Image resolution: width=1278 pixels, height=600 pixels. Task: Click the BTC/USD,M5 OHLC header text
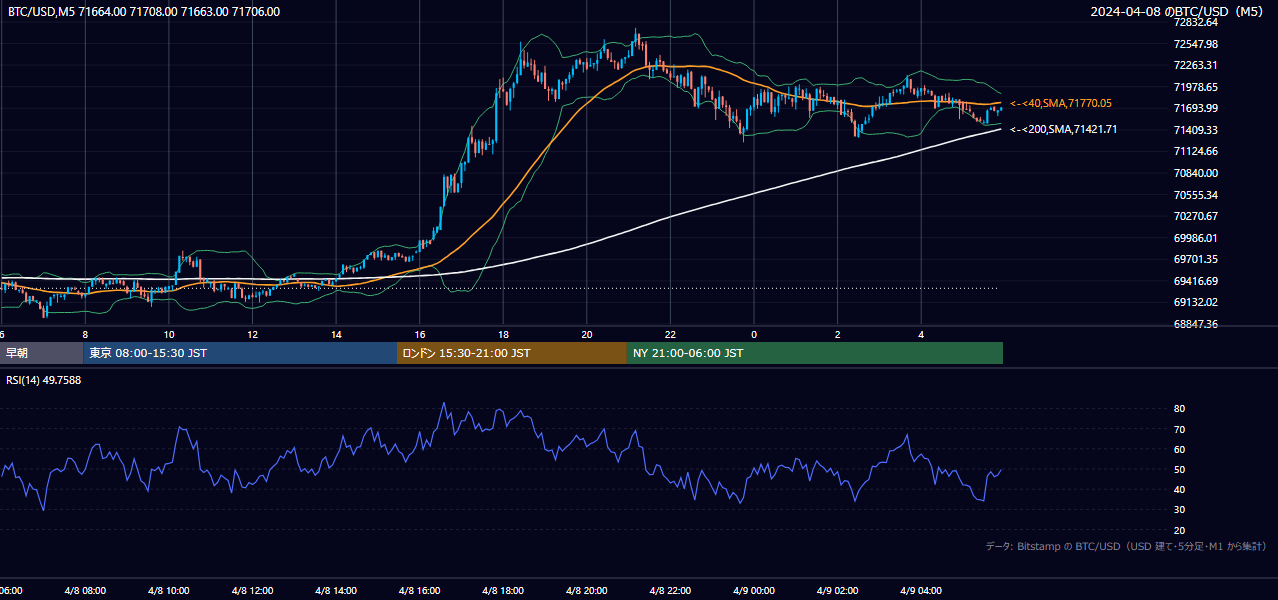coord(144,12)
